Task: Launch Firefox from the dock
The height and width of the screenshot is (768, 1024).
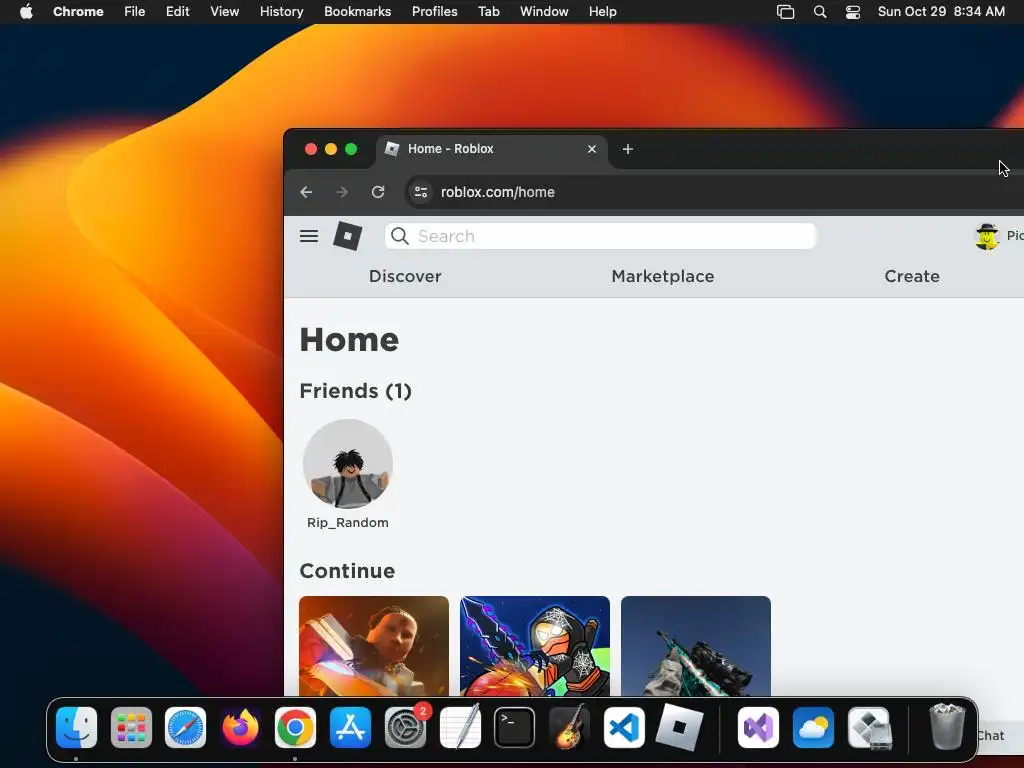Action: 240,727
